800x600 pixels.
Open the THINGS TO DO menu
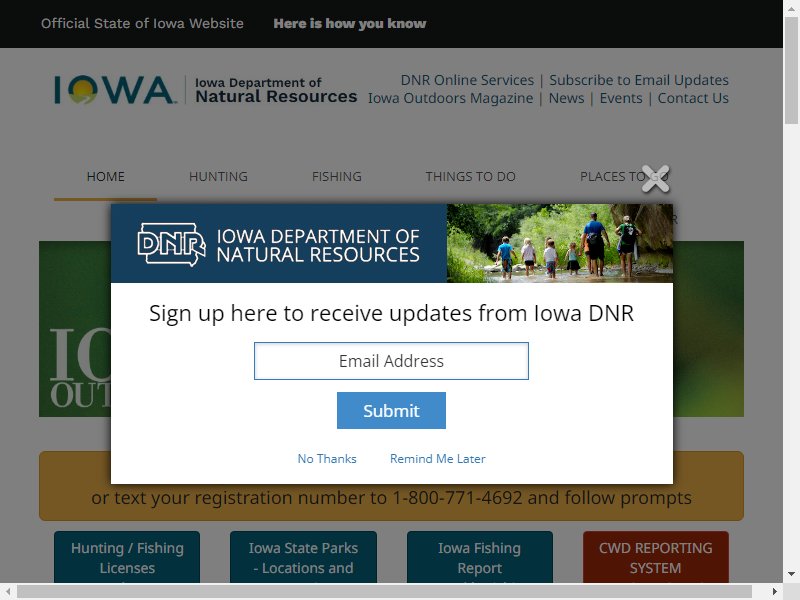click(470, 177)
